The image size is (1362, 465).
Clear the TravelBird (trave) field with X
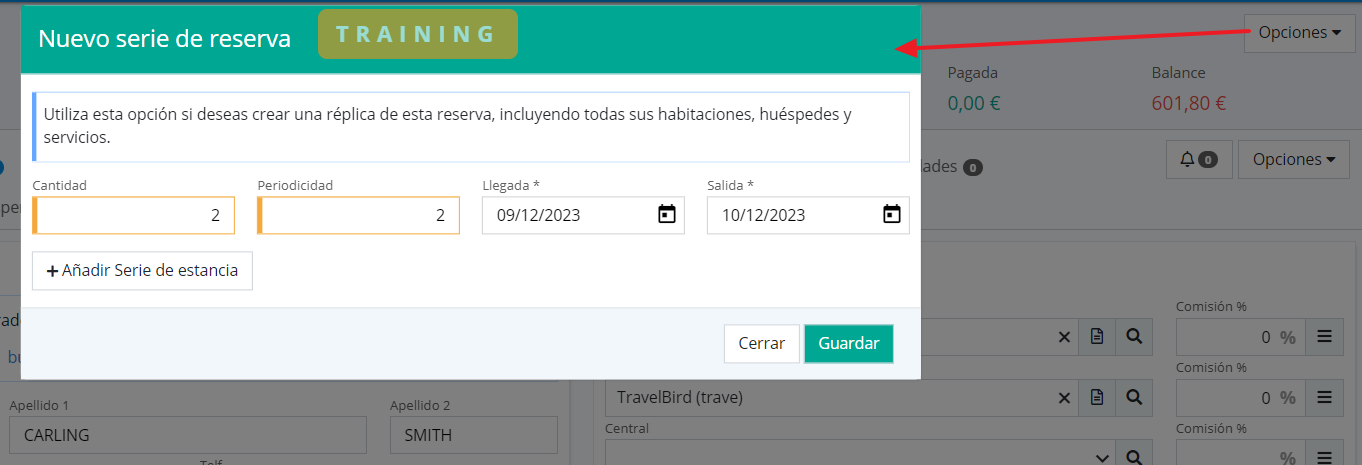[1064, 398]
